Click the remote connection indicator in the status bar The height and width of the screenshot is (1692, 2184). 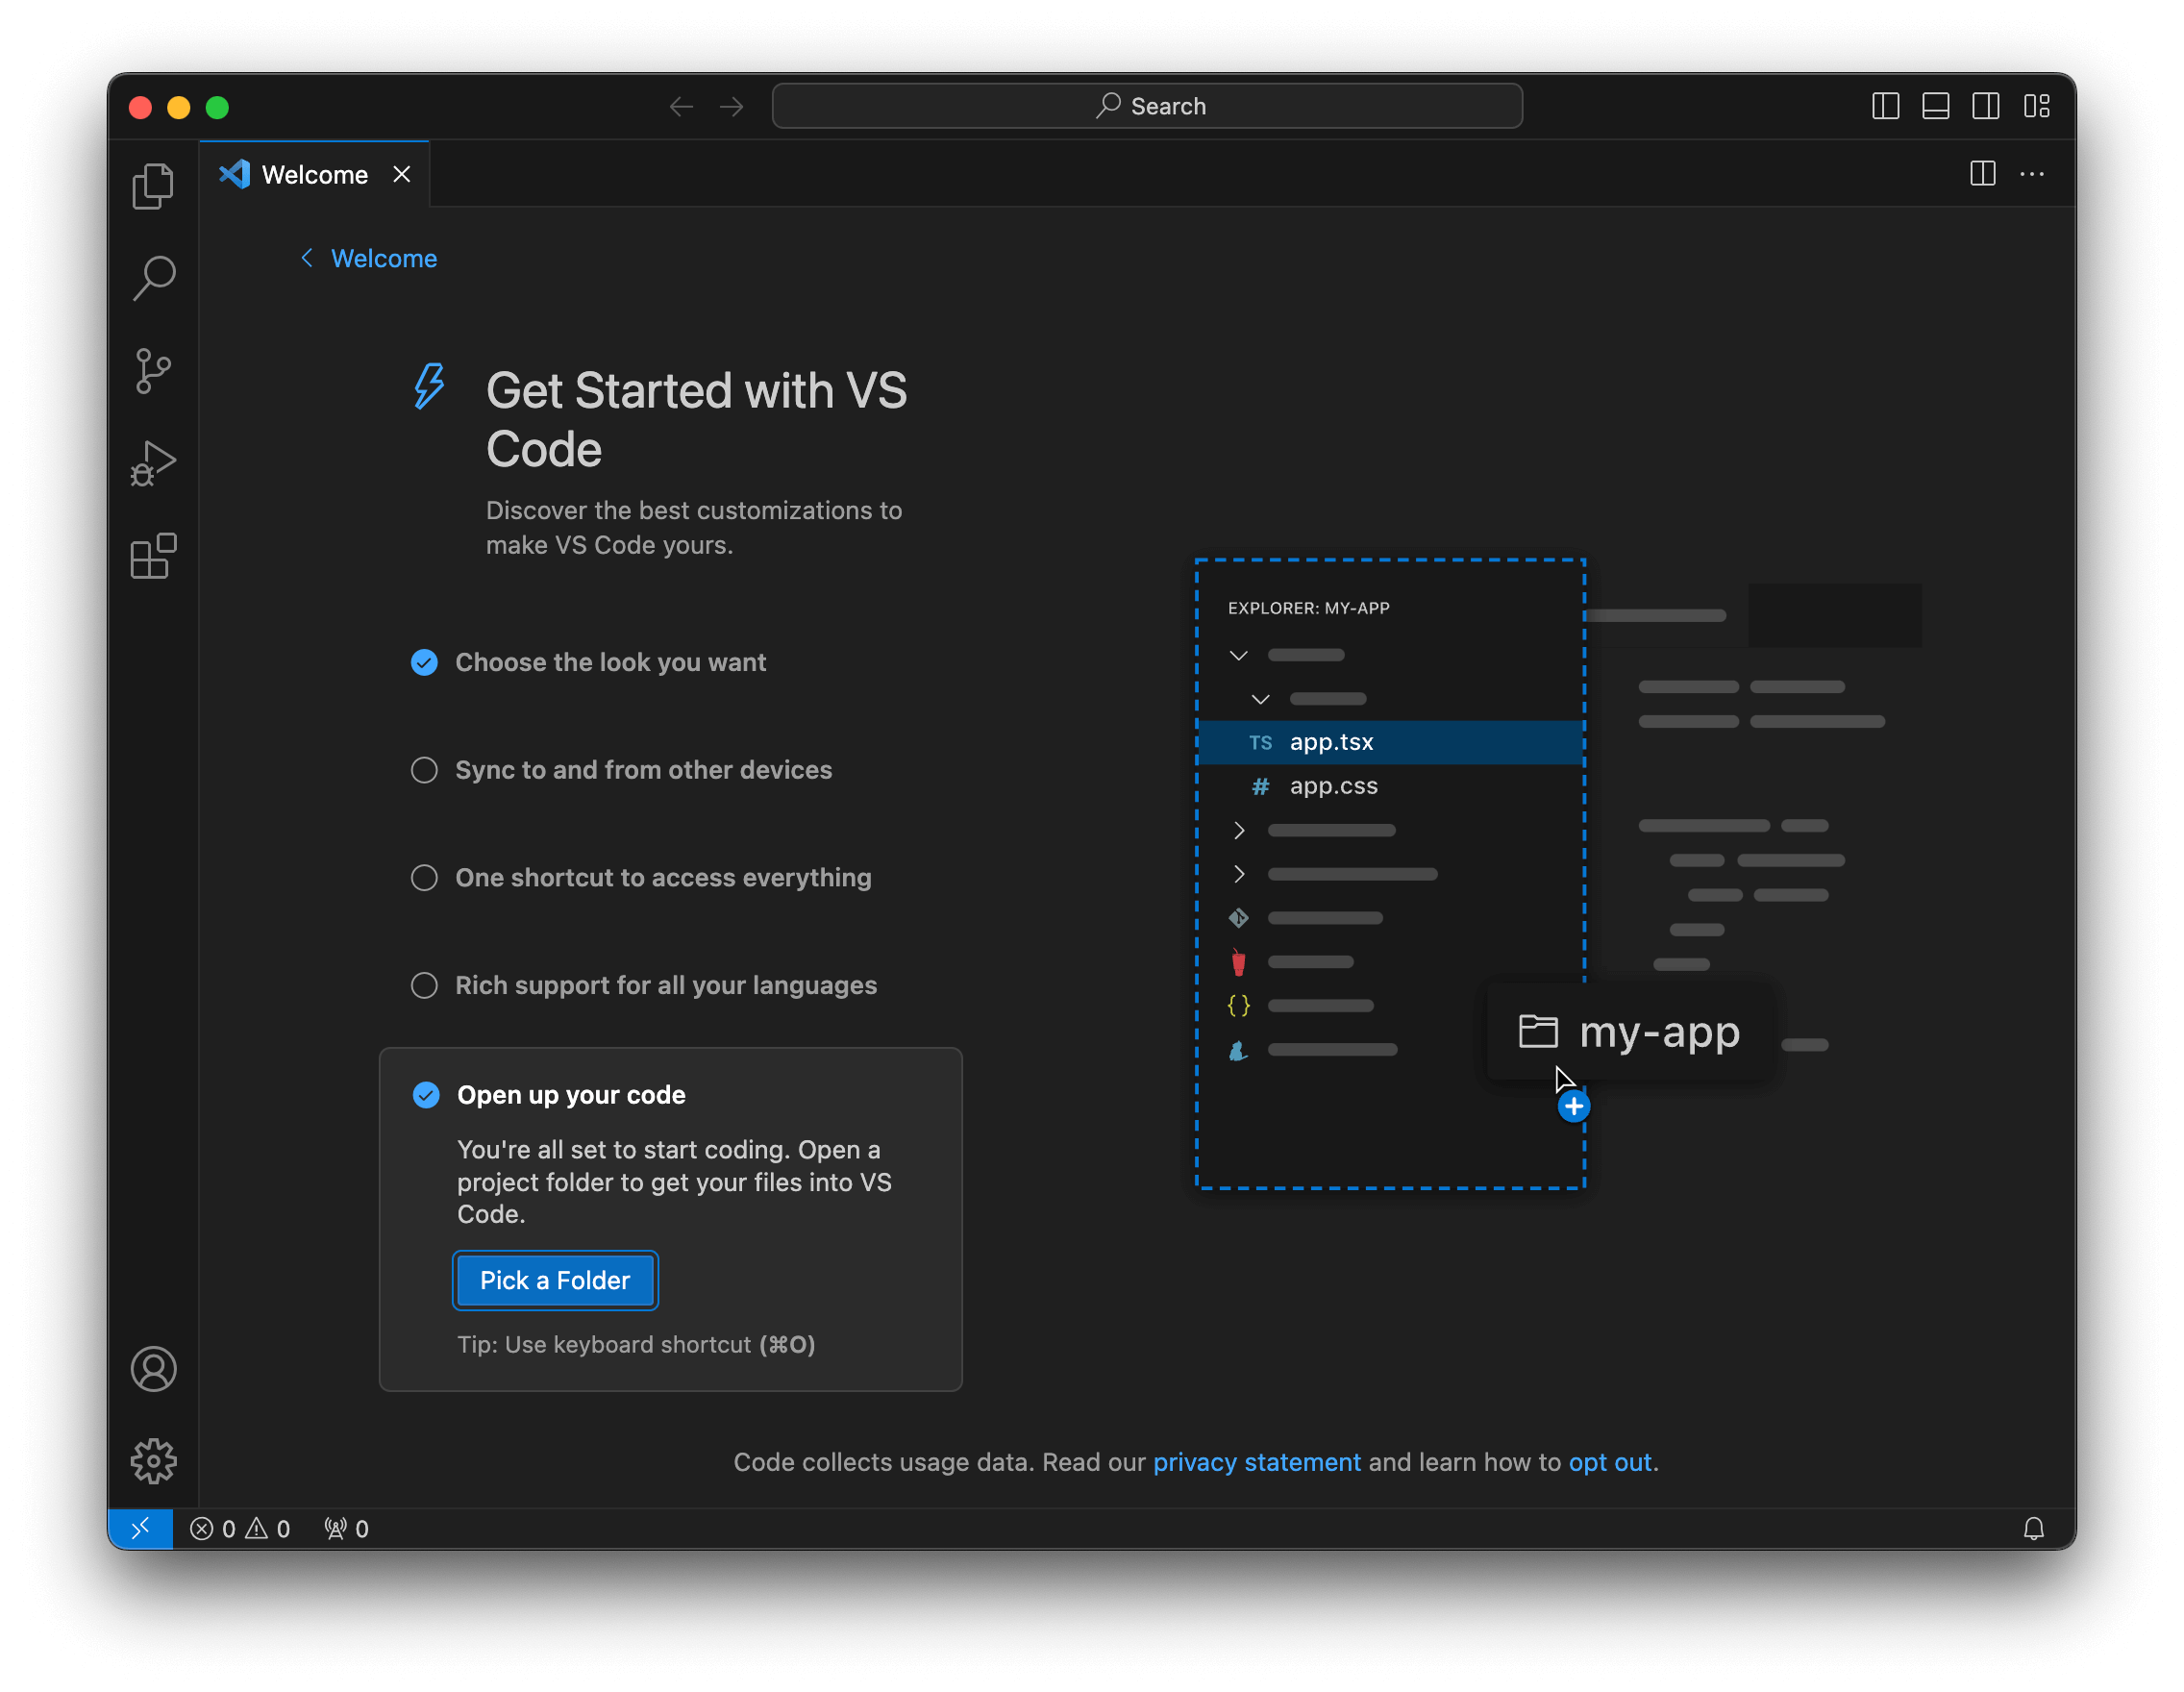point(140,1528)
